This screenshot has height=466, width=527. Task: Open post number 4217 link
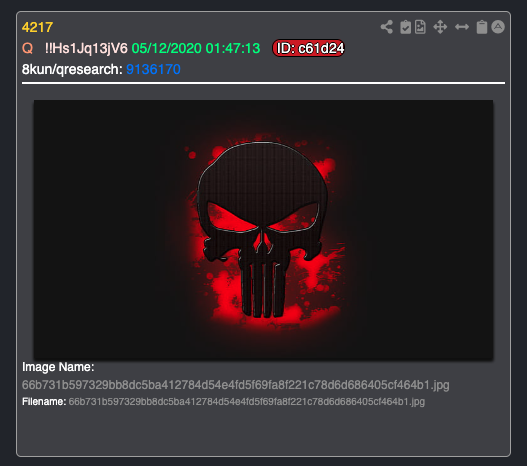coord(37,27)
